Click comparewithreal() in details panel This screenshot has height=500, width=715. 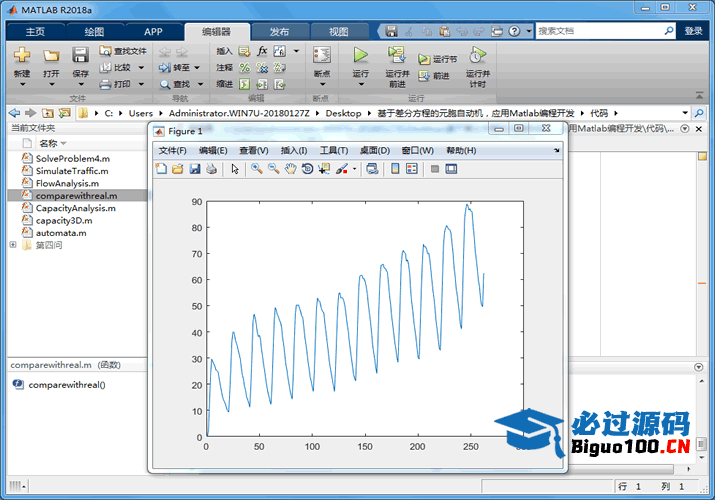click(x=67, y=385)
